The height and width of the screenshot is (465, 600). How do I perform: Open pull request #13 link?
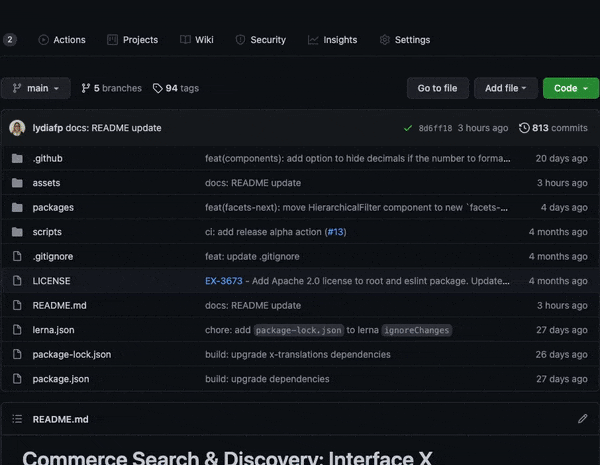click(336, 232)
